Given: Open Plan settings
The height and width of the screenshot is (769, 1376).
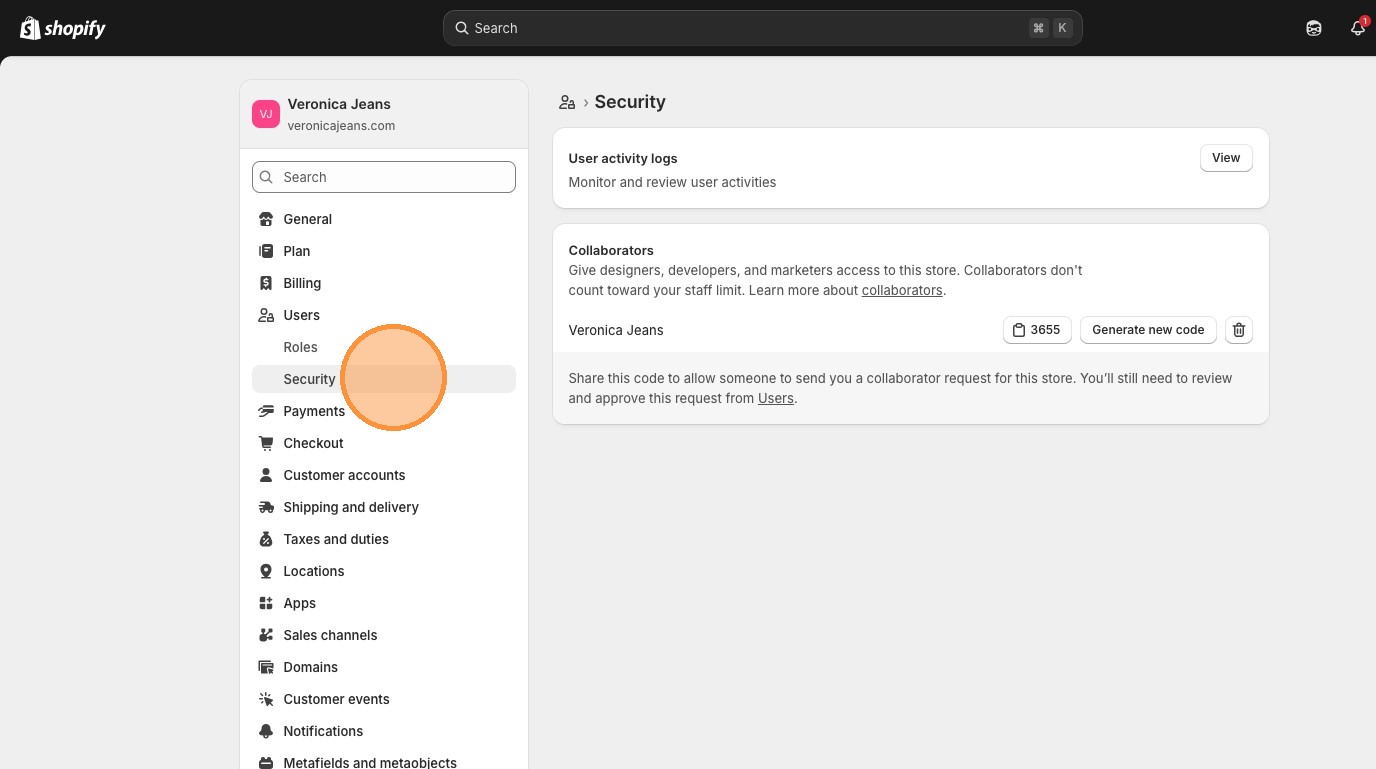Looking at the screenshot, I should 384,251.
